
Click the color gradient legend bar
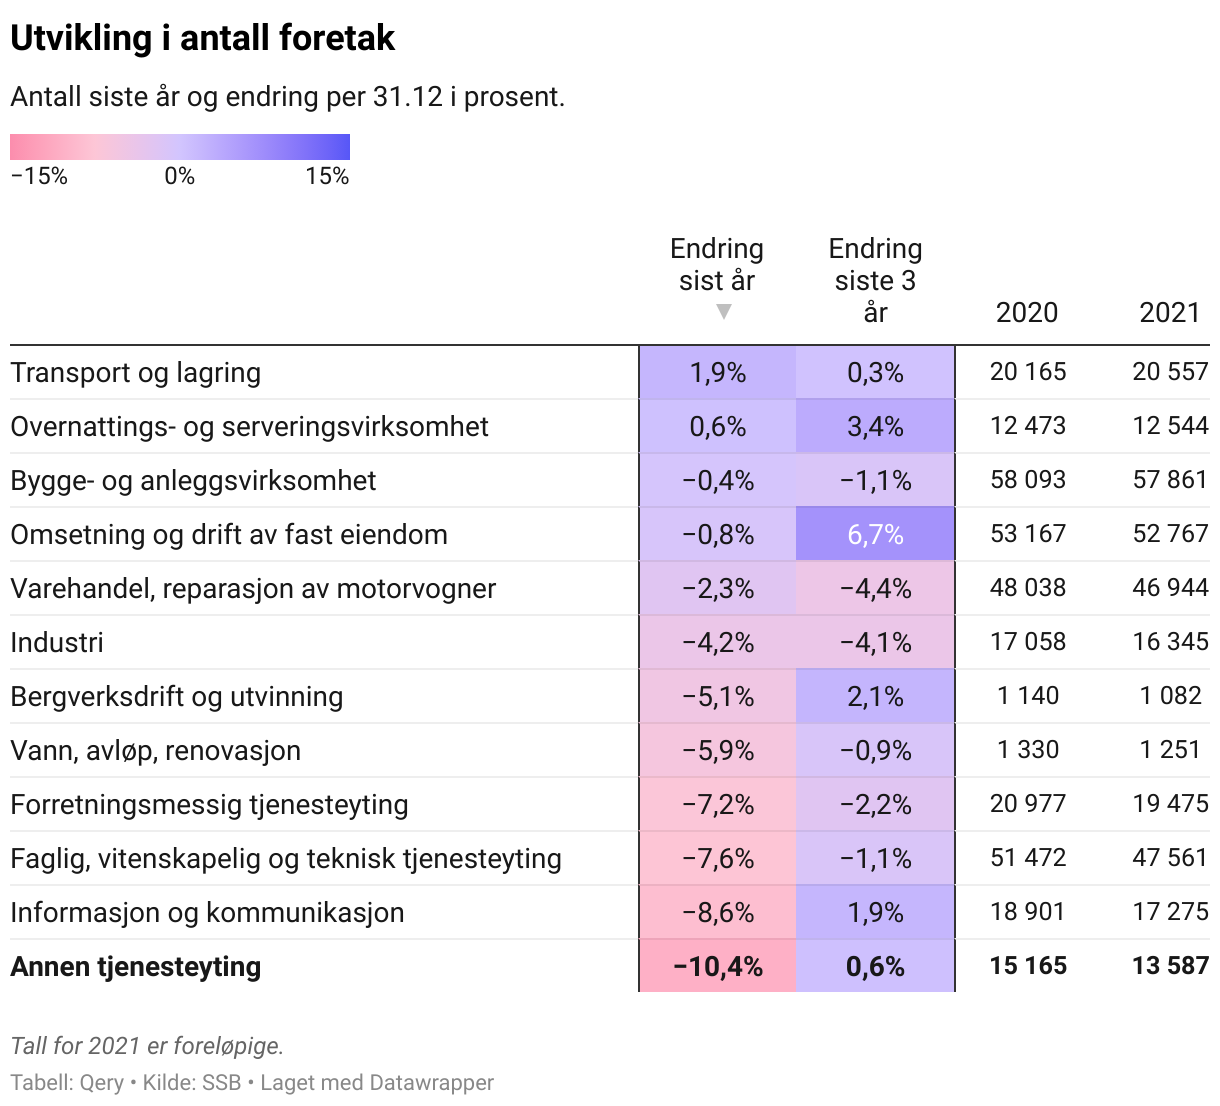point(180,147)
